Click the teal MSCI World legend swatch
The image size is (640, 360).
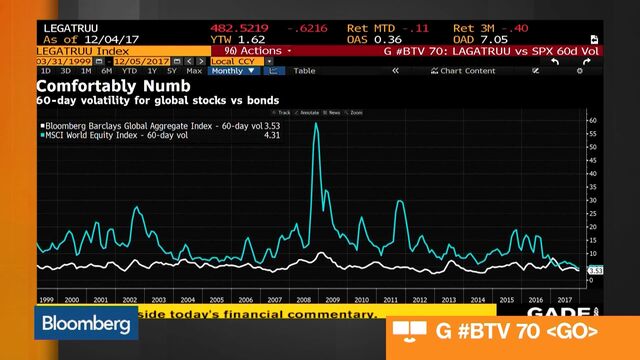click(42, 135)
